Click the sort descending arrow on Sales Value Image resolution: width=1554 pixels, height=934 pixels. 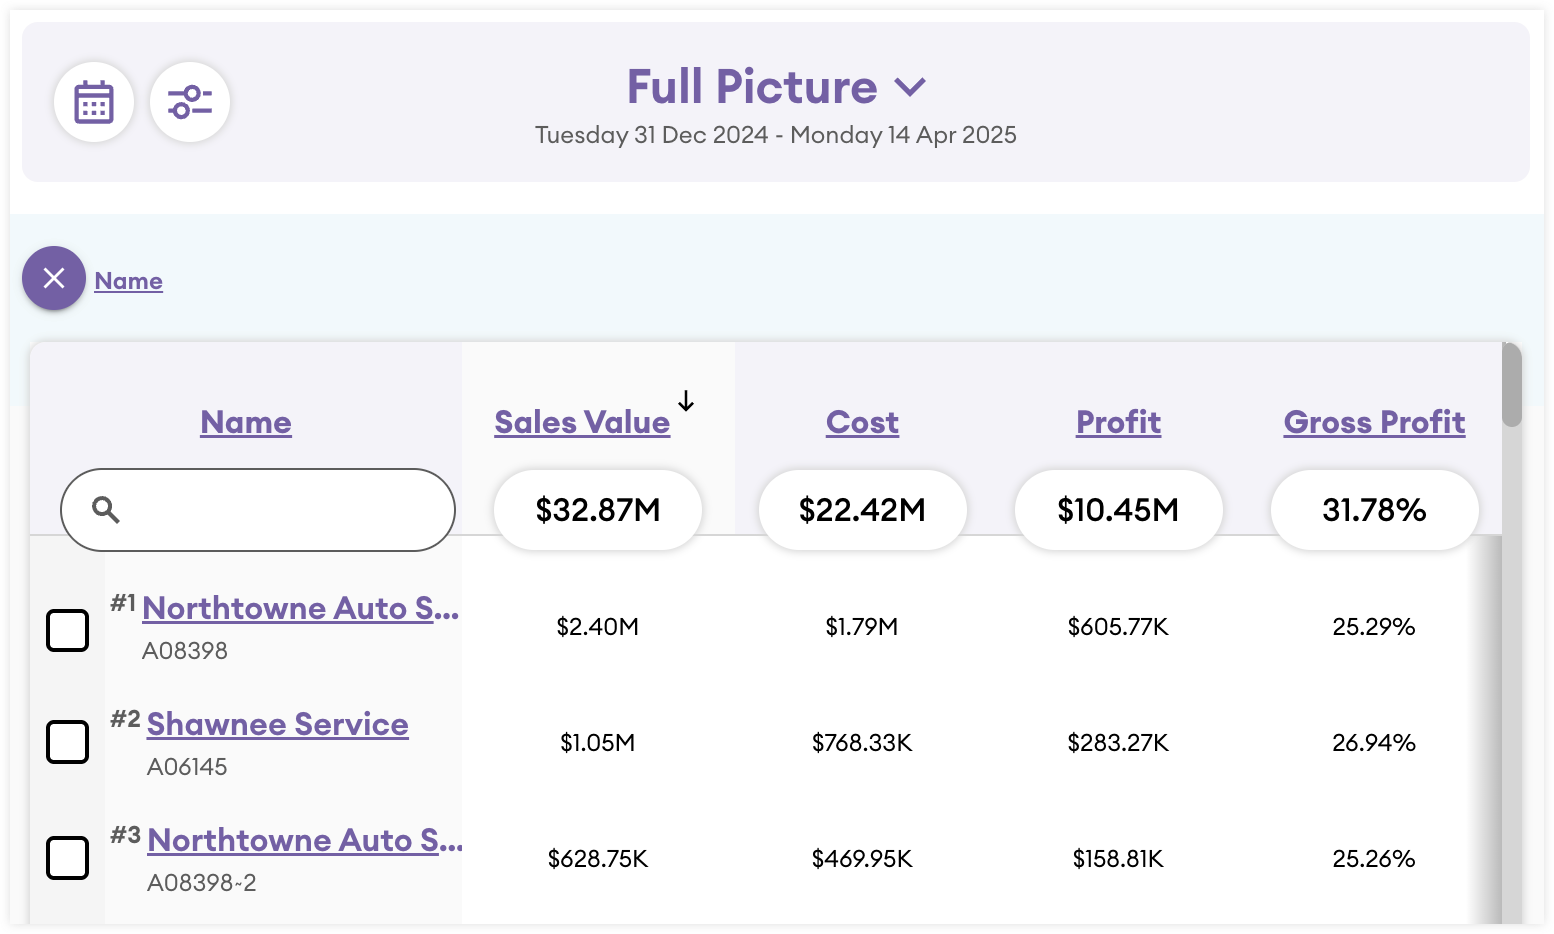[x=686, y=402]
